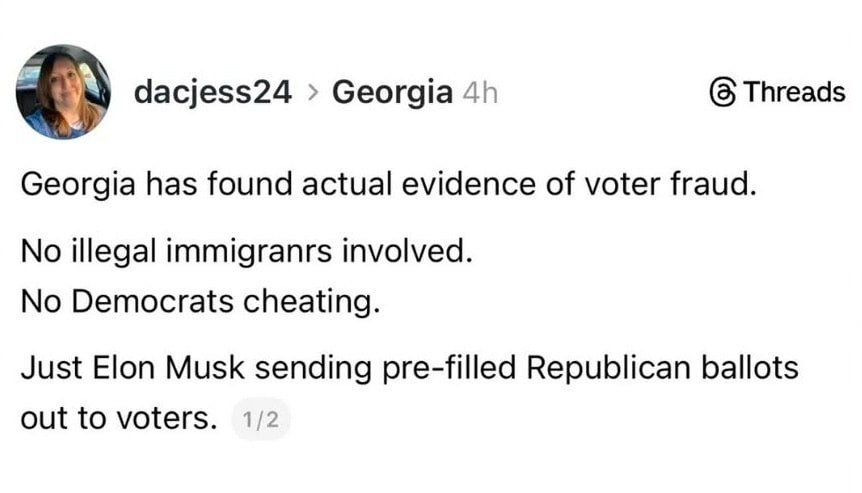Open the dacjess24 username link
Screen dimensions: 862x493
pos(213,93)
